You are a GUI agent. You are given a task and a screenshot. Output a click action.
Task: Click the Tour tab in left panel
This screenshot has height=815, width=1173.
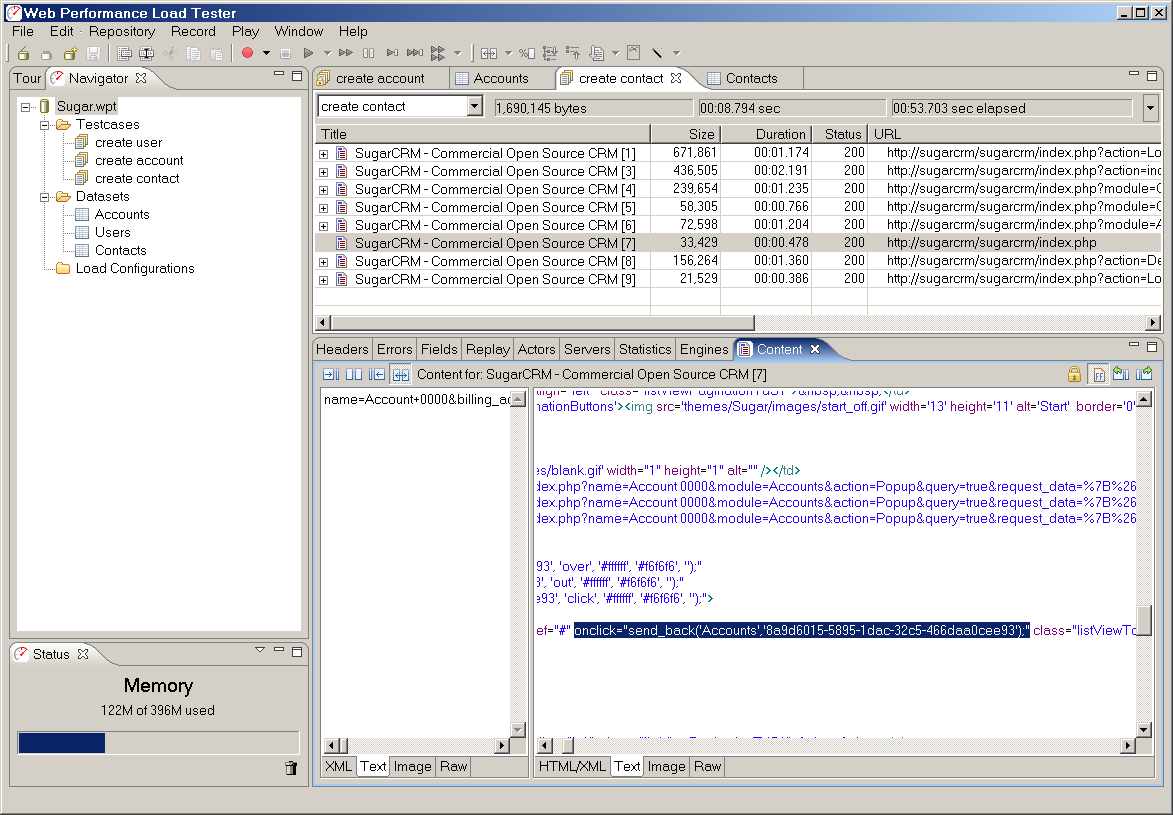(x=28, y=79)
